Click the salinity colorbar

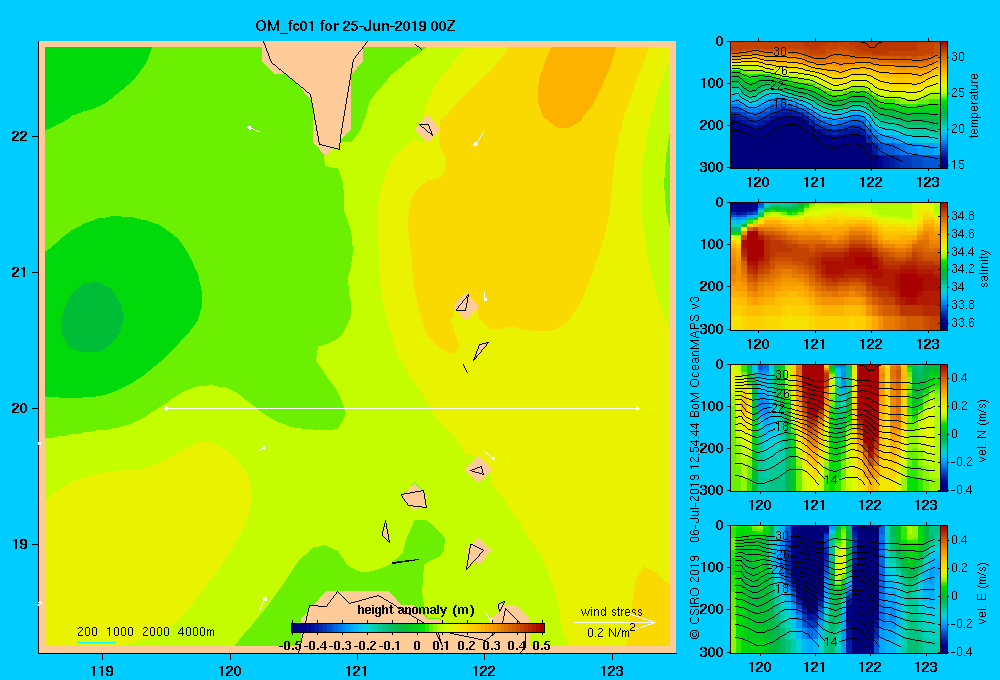(944, 266)
